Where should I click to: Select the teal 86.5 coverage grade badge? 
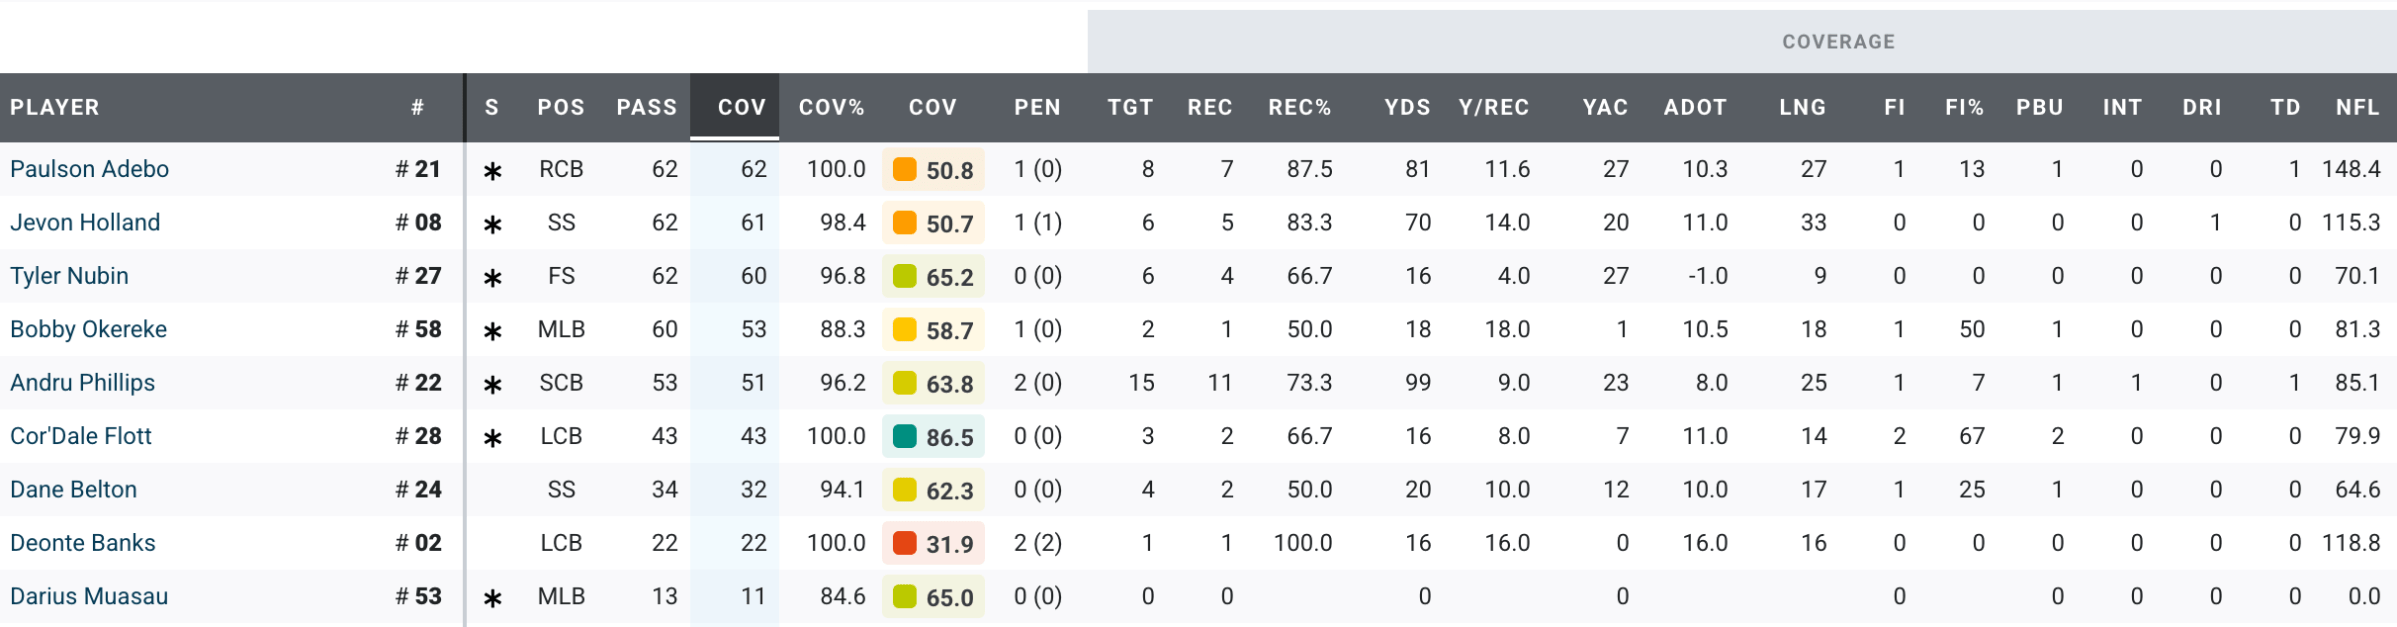pyautogui.click(x=933, y=437)
